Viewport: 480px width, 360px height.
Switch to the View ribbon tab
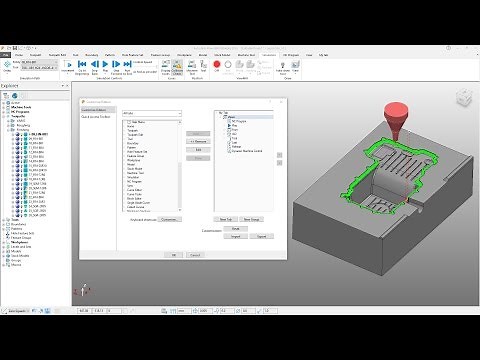[x=309, y=55]
